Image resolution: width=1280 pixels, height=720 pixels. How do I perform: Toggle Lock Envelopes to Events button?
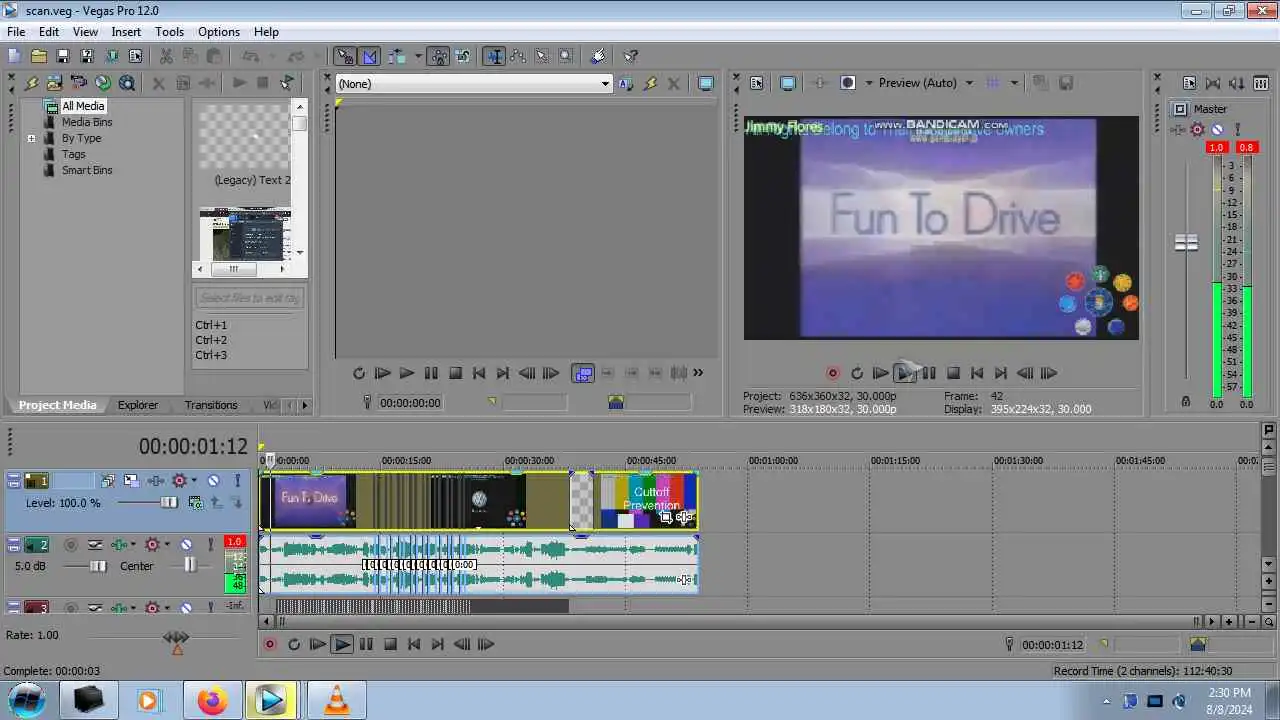point(440,57)
